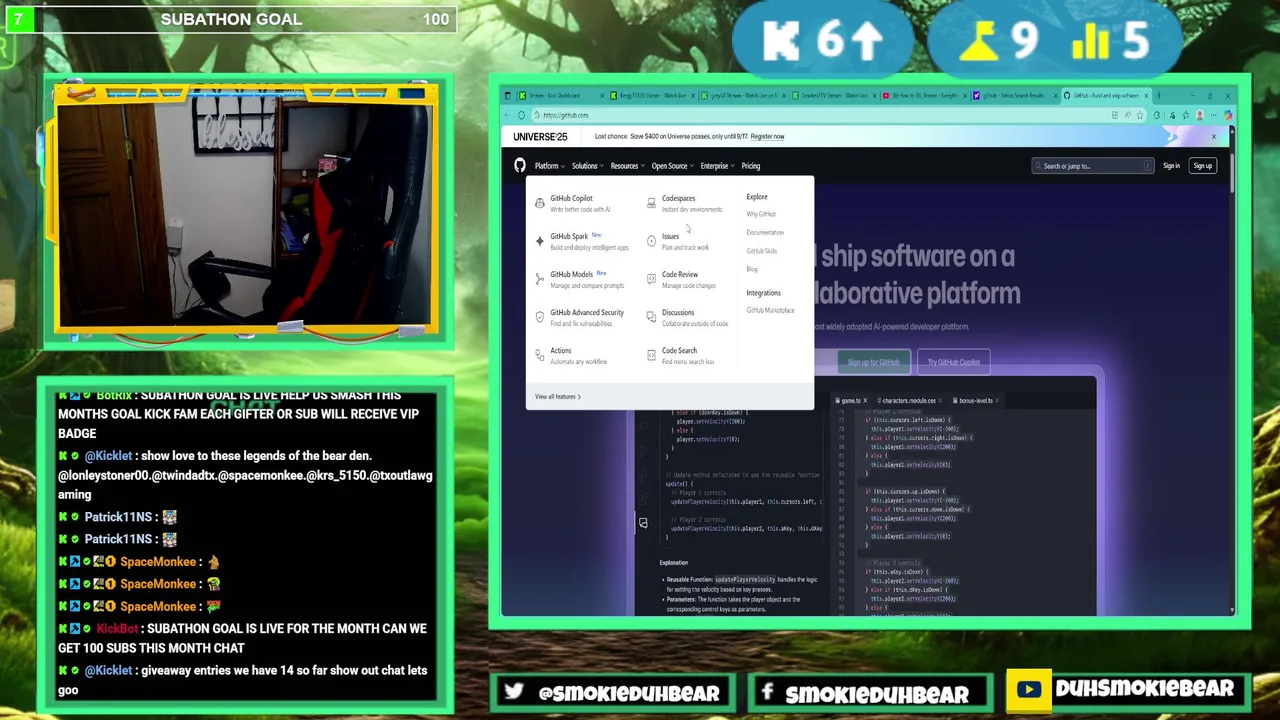Click the Discussions speech bubbles icon
Image resolution: width=1280 pixels, height=720 pixels.
(x=651, y=317)
